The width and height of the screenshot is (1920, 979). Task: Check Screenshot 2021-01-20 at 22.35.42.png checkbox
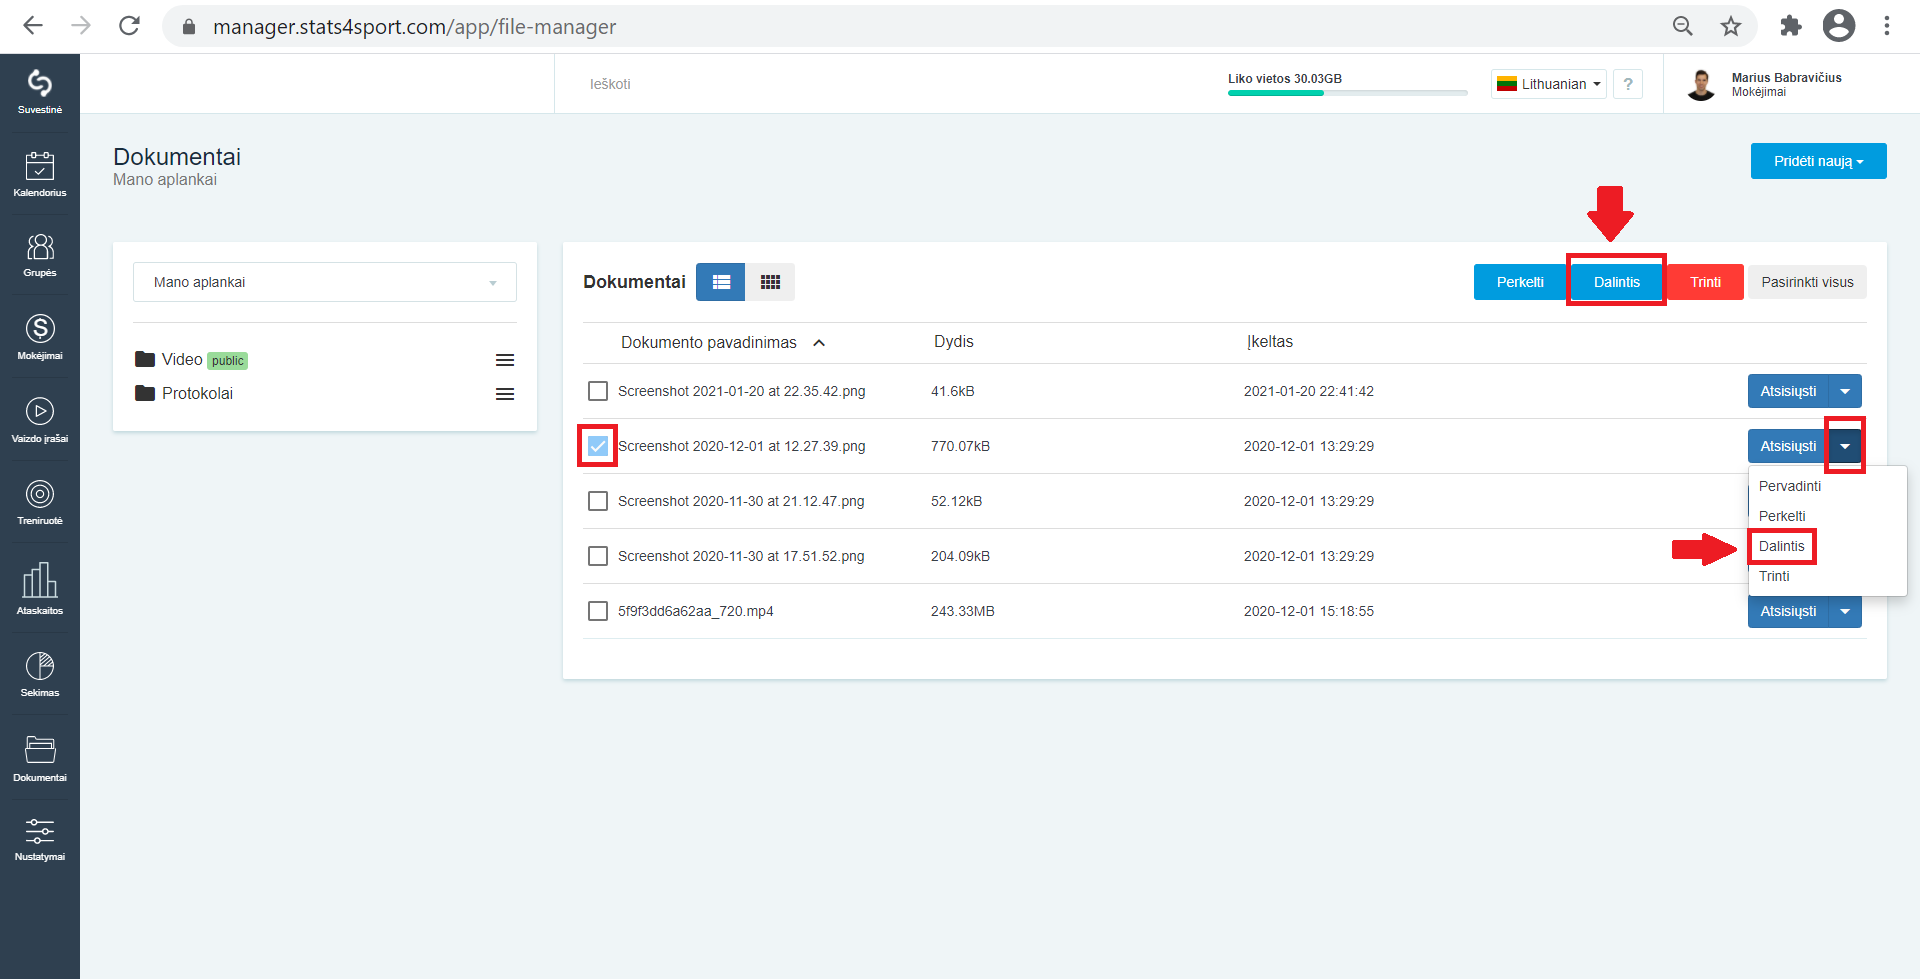(x=598, y=391)
